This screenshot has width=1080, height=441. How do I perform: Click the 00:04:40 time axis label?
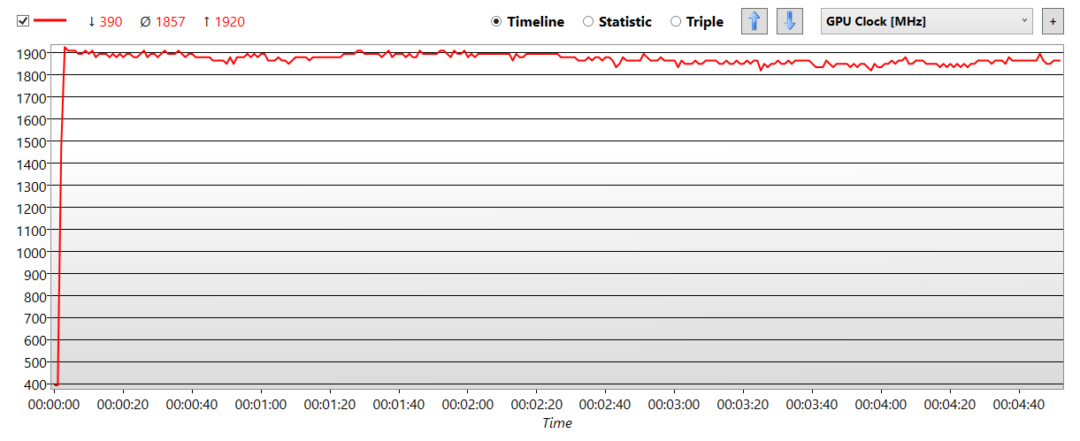tap(1019, 404)
